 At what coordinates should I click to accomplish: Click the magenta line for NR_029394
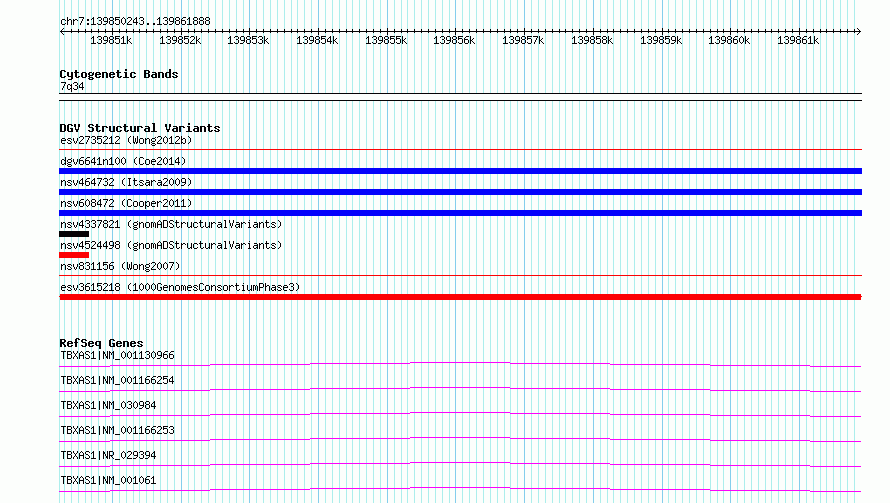click(x=460, y=464)
